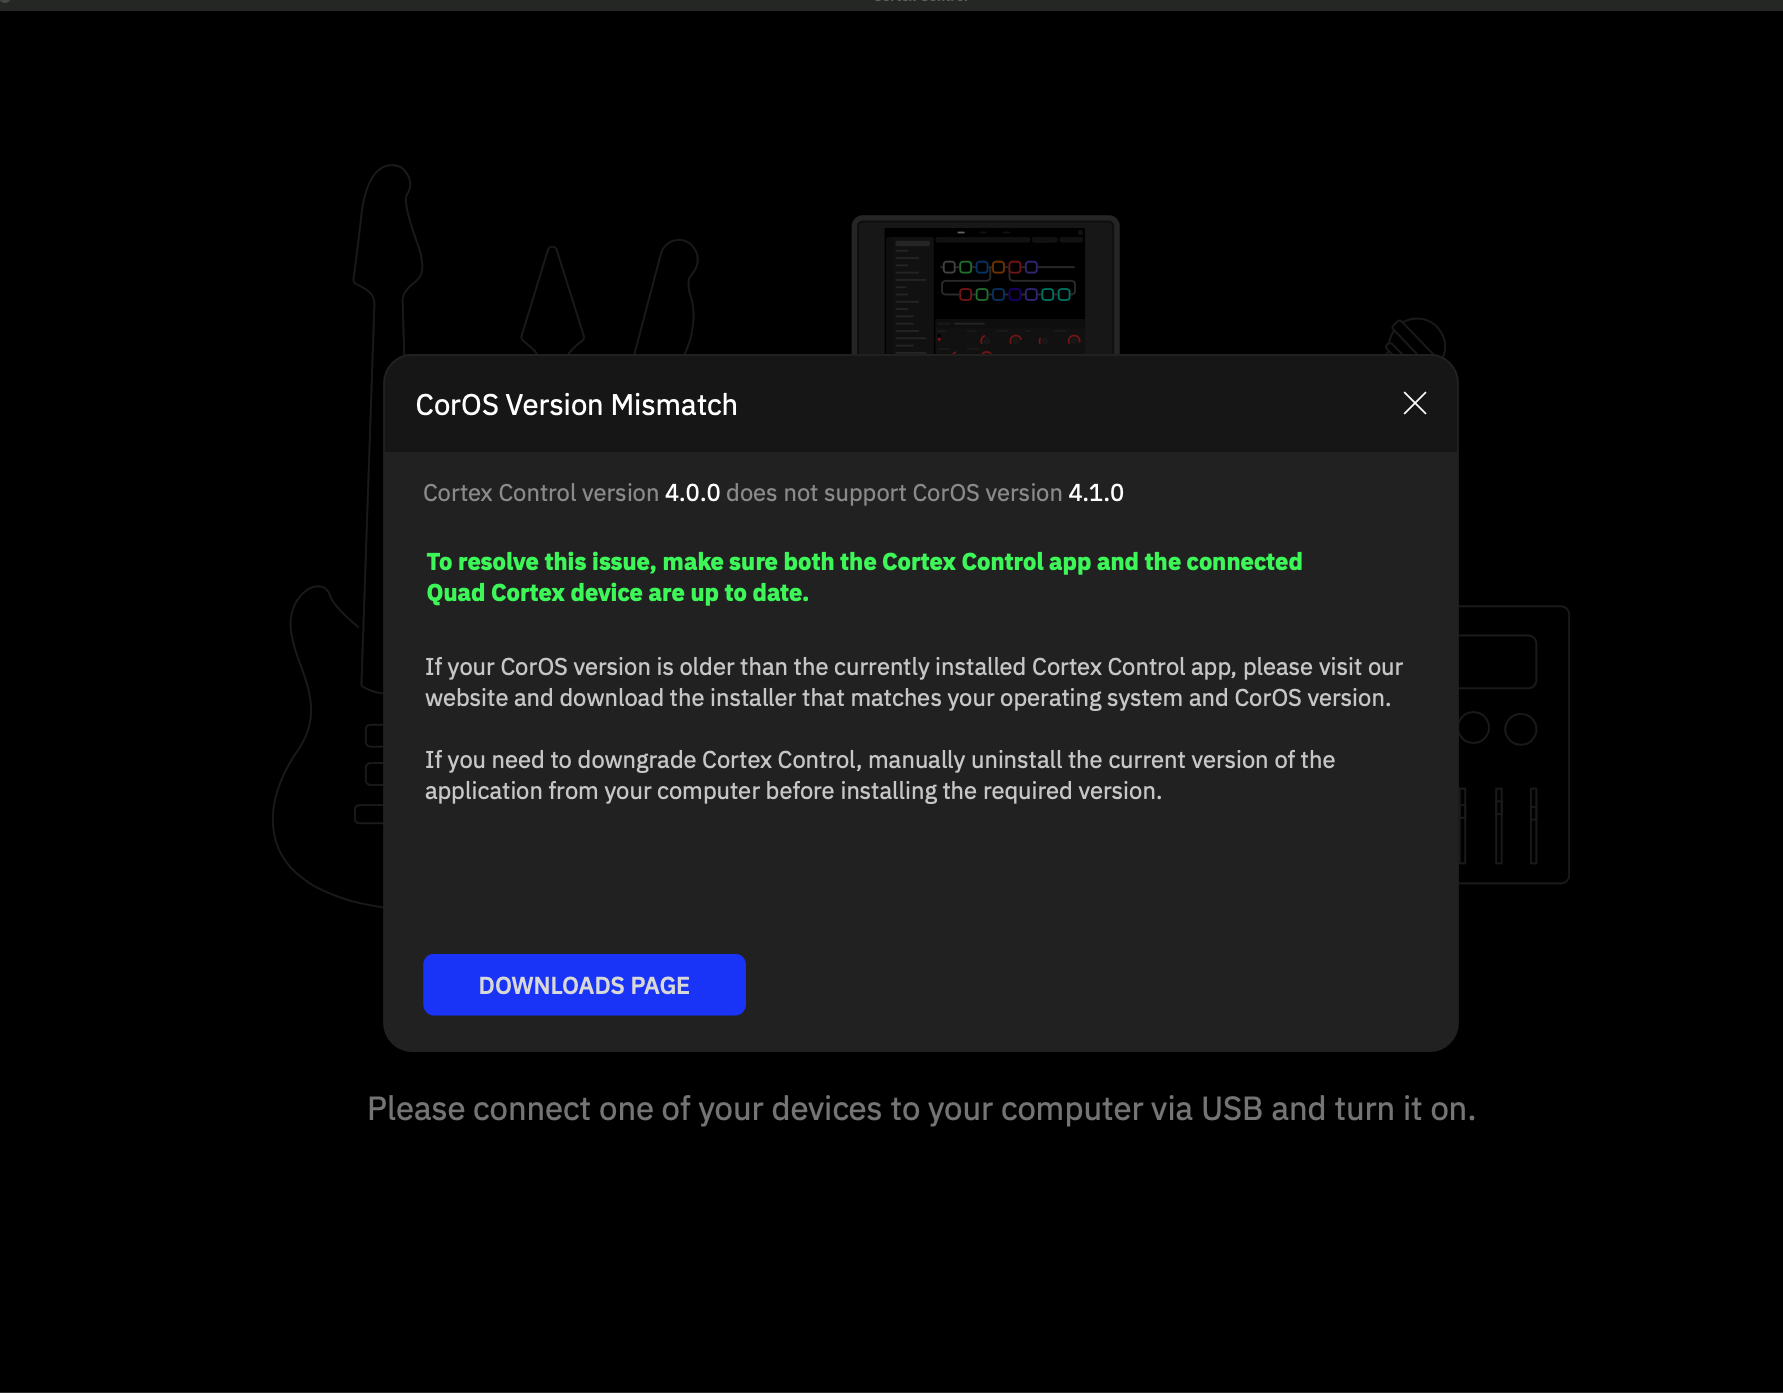Viewport: 1783px width, 1393px height.
Task: Click the 'Please connect one of your devices' message
Action: 921,1109
